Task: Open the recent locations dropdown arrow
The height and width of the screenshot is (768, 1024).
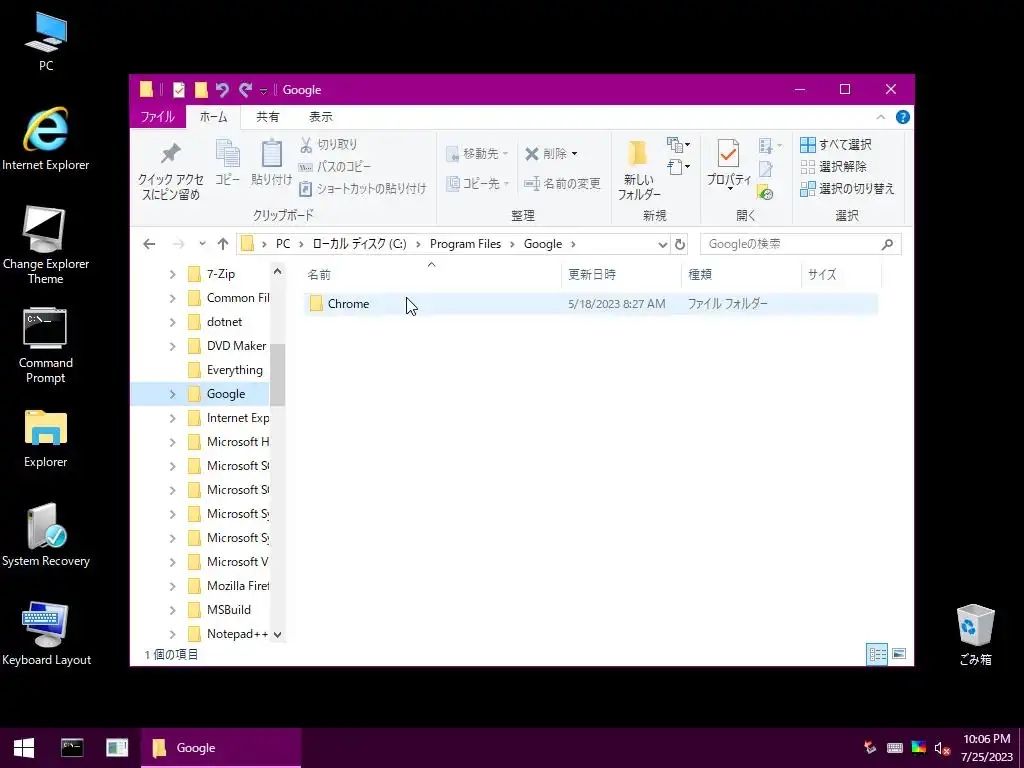Action: pyautogui.click(x=202, y=244)
